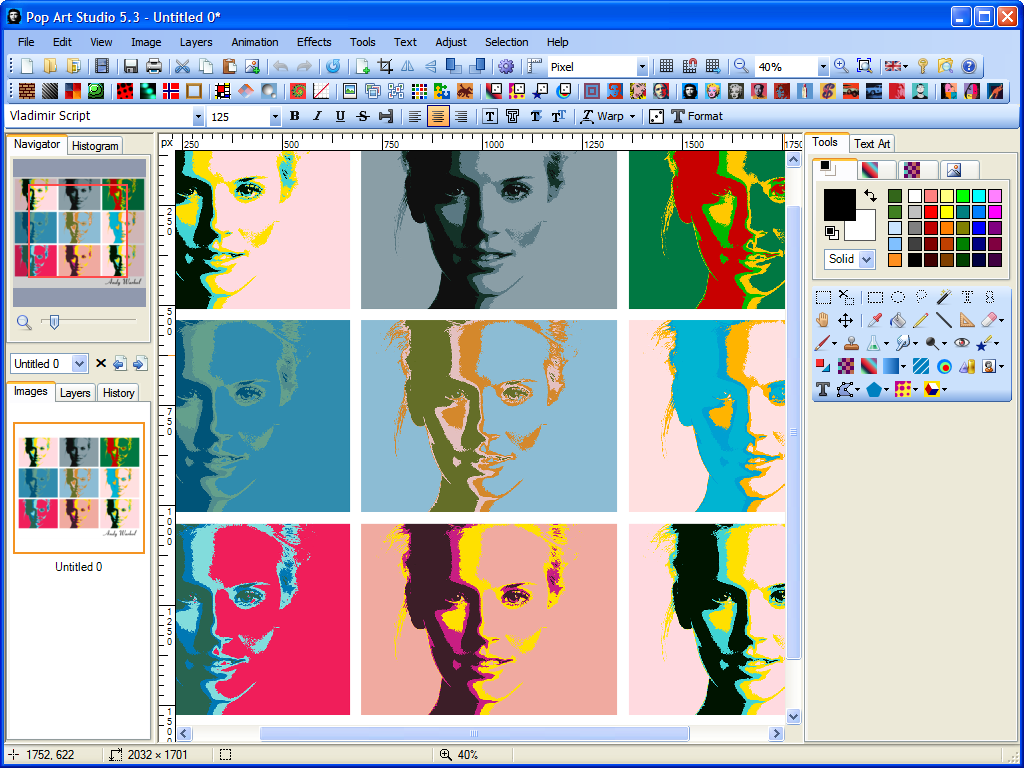This screenshot has width=1024, height=768.
Task: Pick the Lasso selection tool
Action: [921, 298]
